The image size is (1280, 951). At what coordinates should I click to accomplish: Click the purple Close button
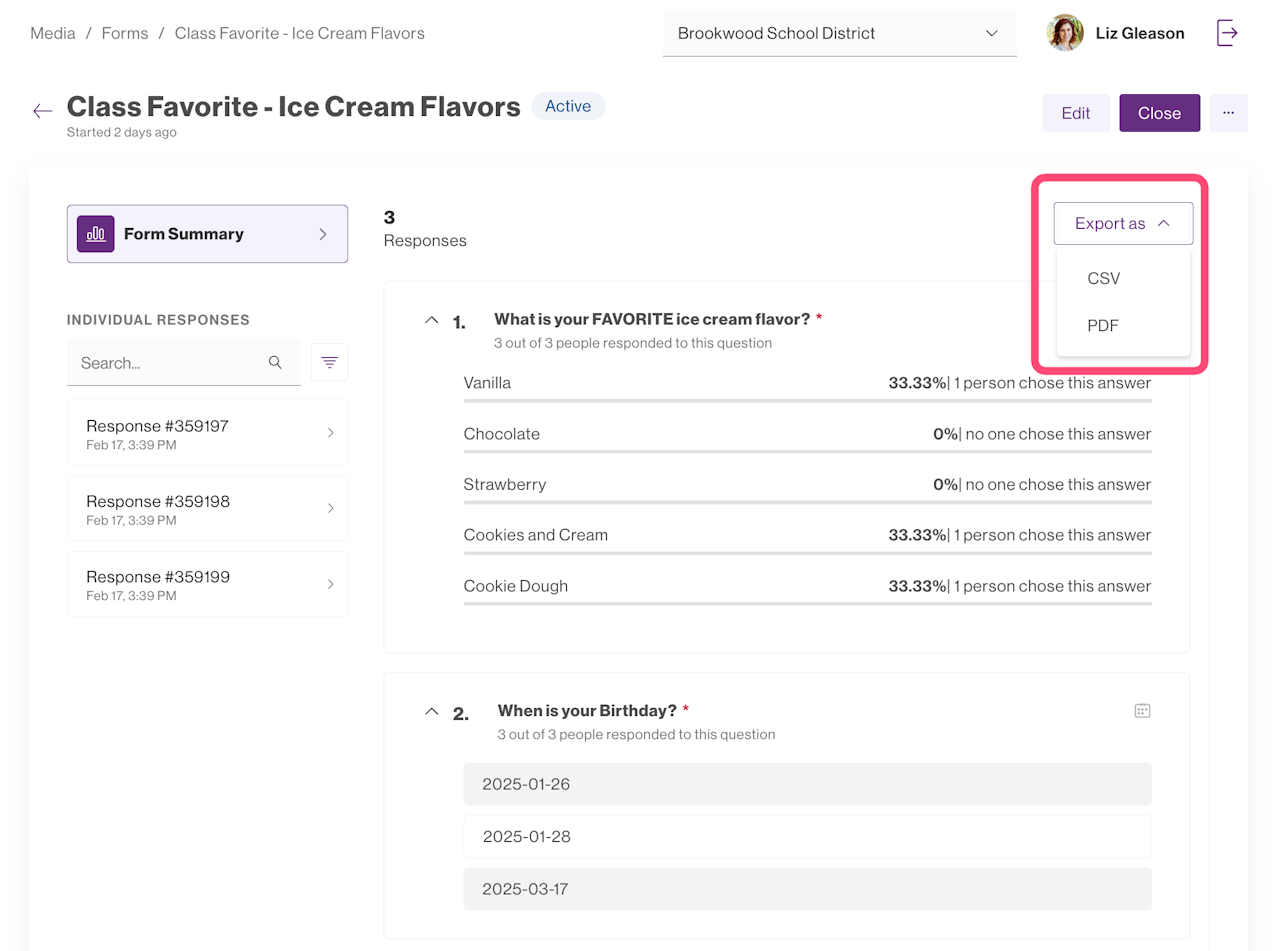[1159, 113]
